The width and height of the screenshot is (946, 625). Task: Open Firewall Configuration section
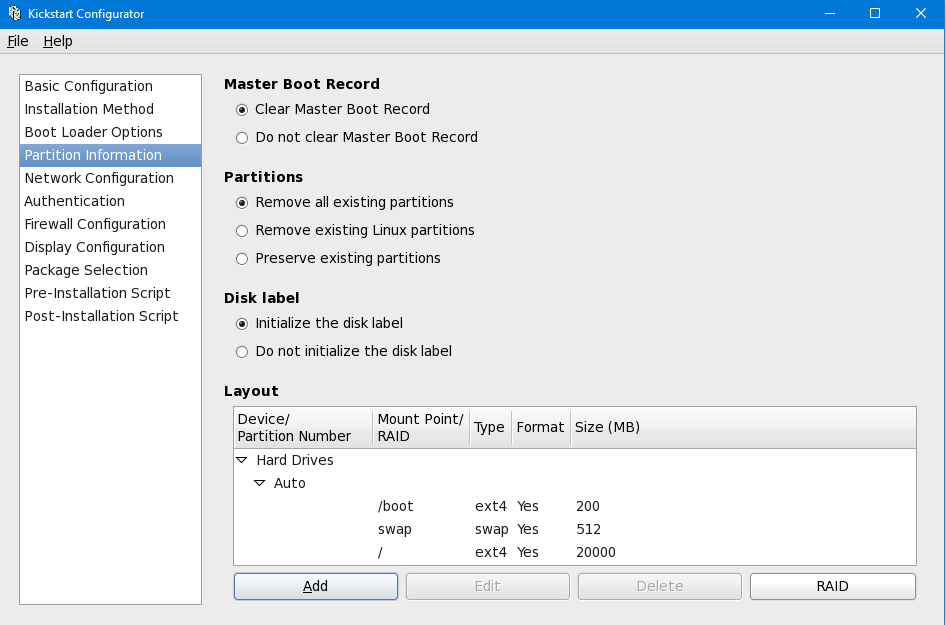[x=95, y=225]
